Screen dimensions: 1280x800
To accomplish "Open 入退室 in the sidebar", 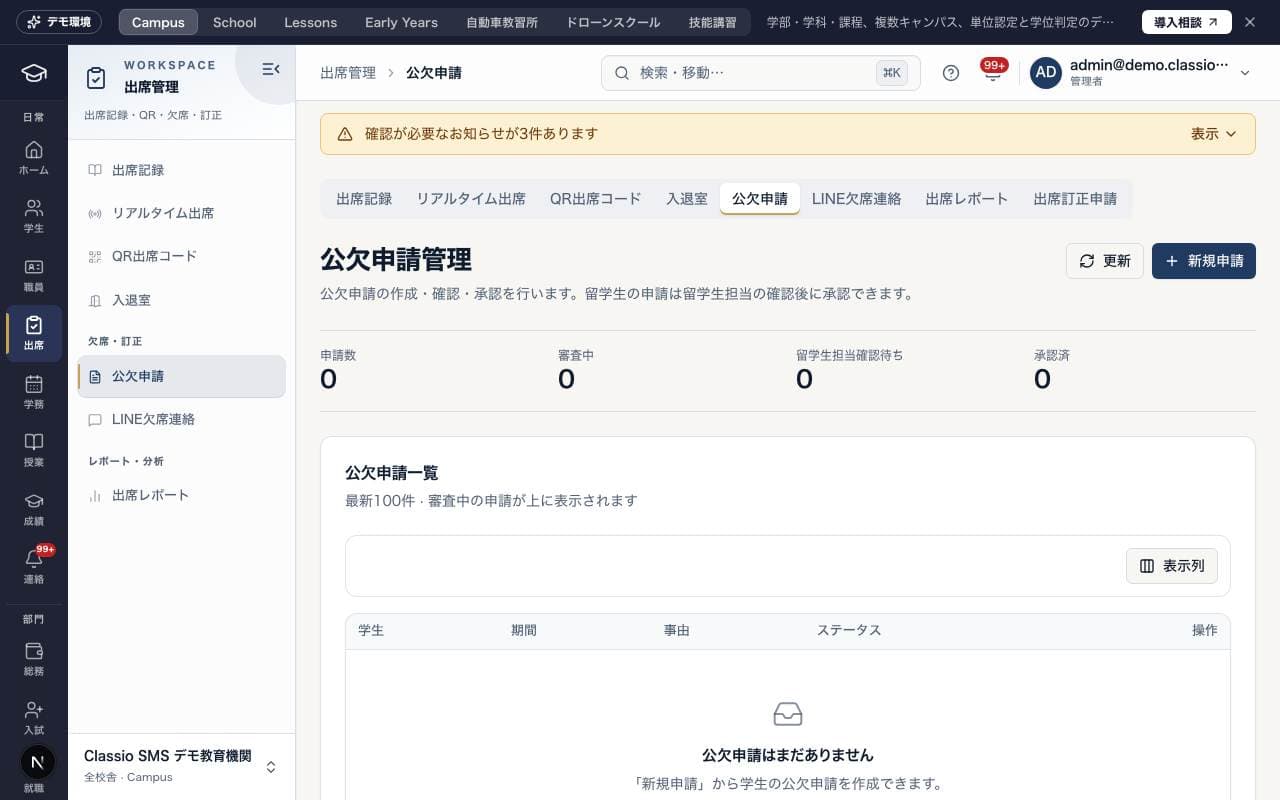I will (182, 300).
